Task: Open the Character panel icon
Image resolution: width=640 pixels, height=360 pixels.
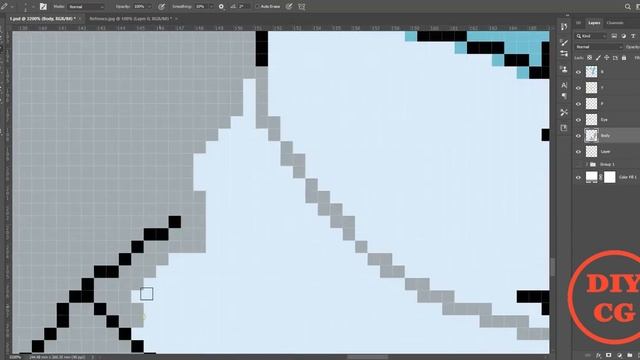Action: point(564,85)
